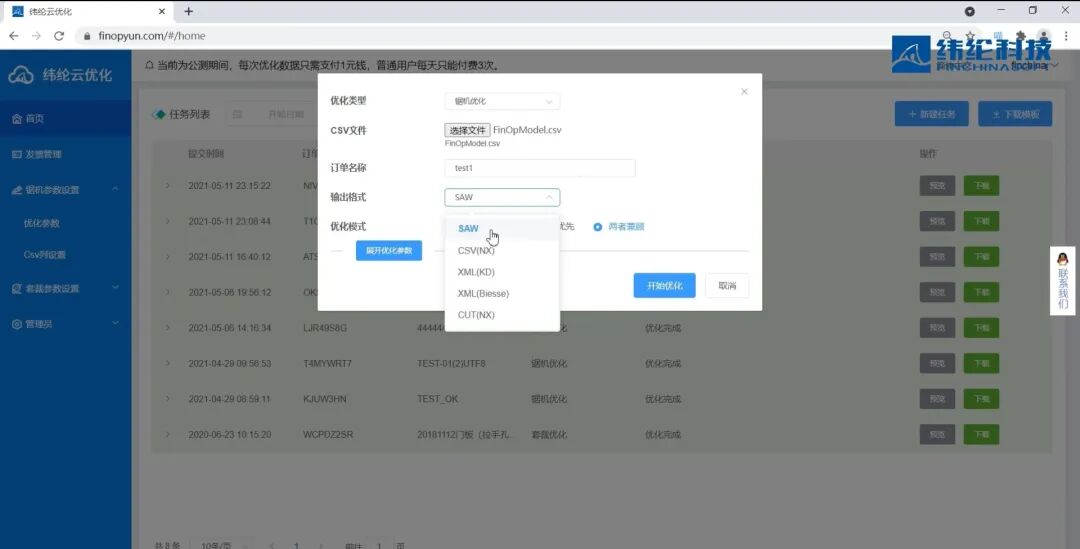The image size is (1080, 549).
Task: Download the 2021-05-11 23:15:22 task
Action: coord(981,186)
